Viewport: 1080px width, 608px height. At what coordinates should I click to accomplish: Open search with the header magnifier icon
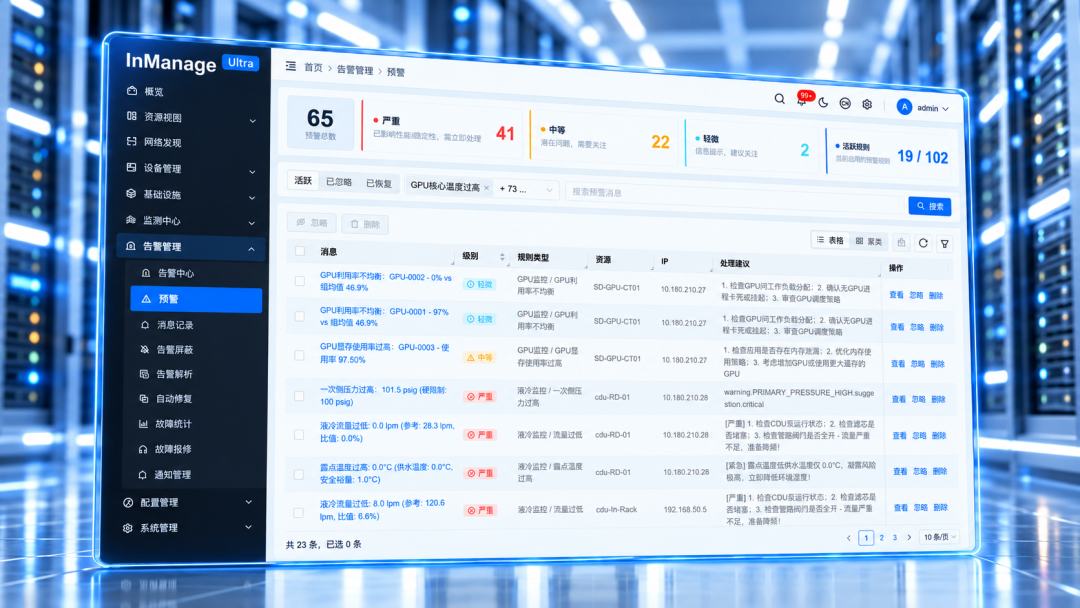click(779, 98)
